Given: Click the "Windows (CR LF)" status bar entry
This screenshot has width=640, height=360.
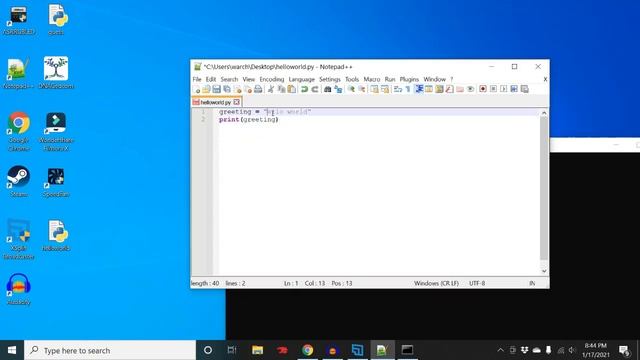Looking at the screenshot, I should 436,283.
